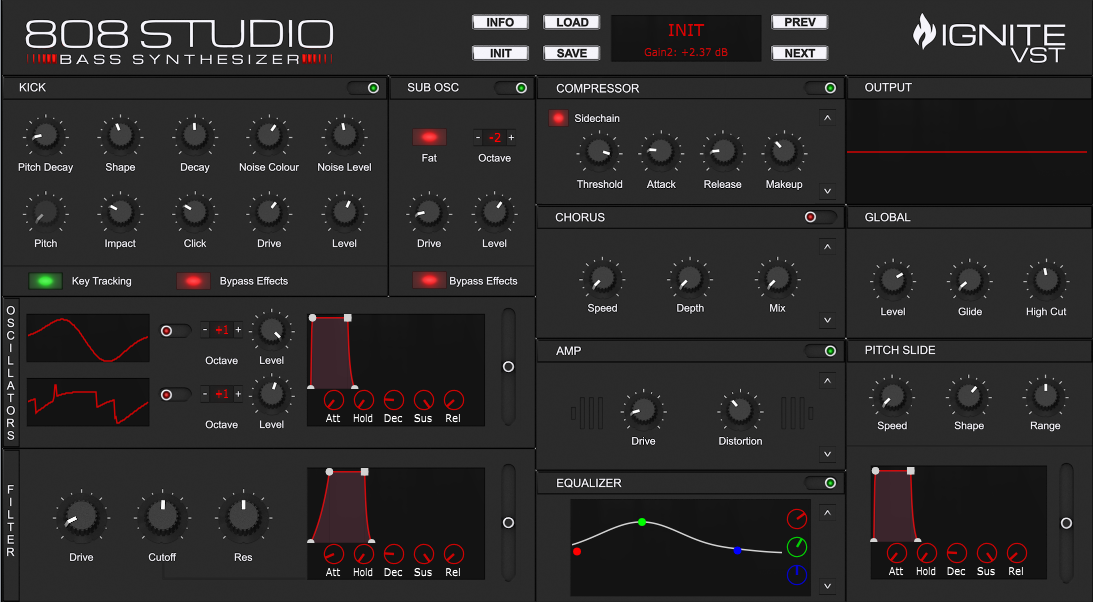Click the Compressor Makeup knob
Viewport: 1093px width, 602px height.
click(784, 152)
